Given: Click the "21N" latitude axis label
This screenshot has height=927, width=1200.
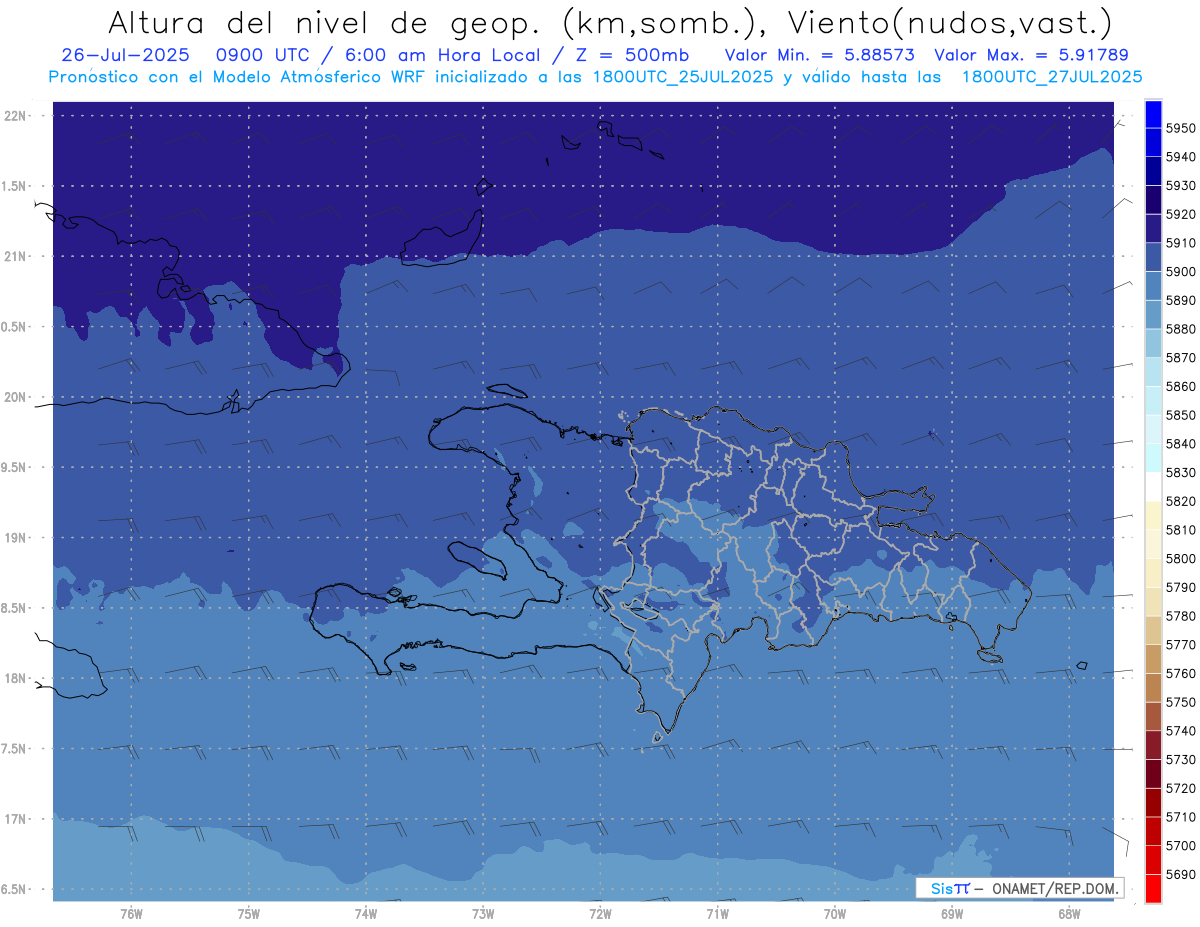Looking at the screenshot, I should tap(17, 257).
